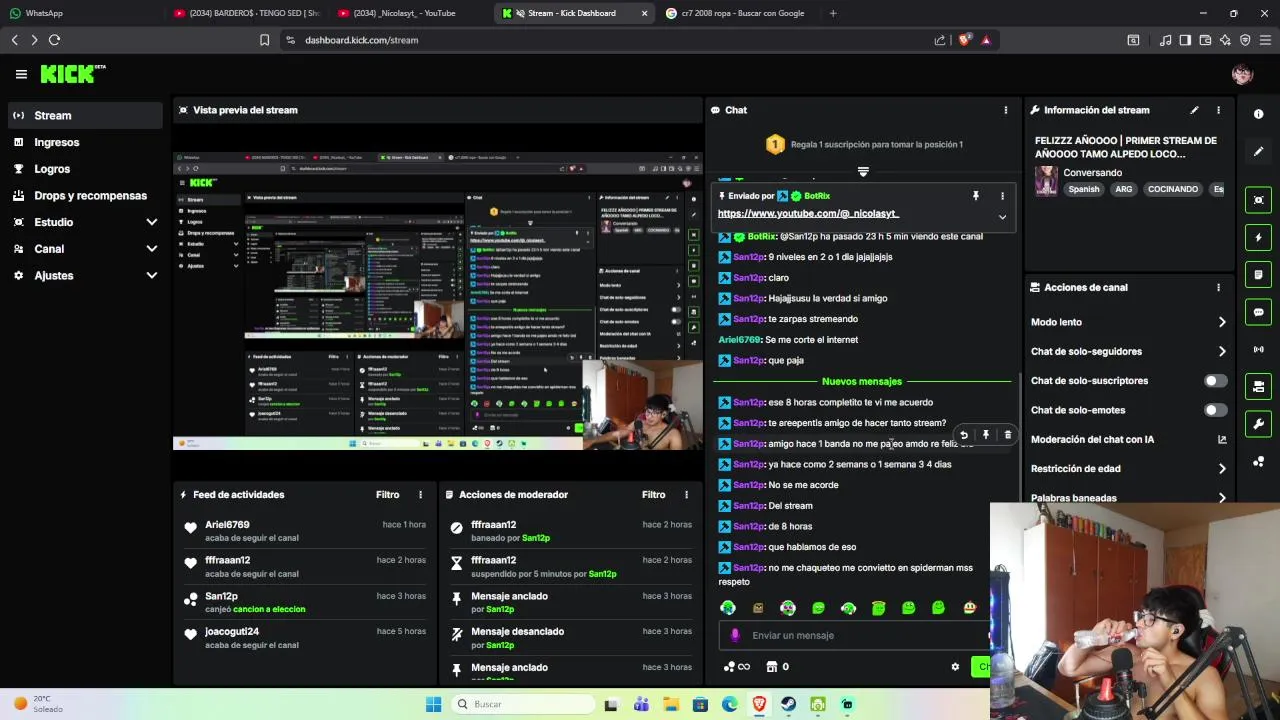The width and height of the screenshot is (1280, 720).
Task: Select Stream in the left sidebar
Action: [x=84, y=115]
